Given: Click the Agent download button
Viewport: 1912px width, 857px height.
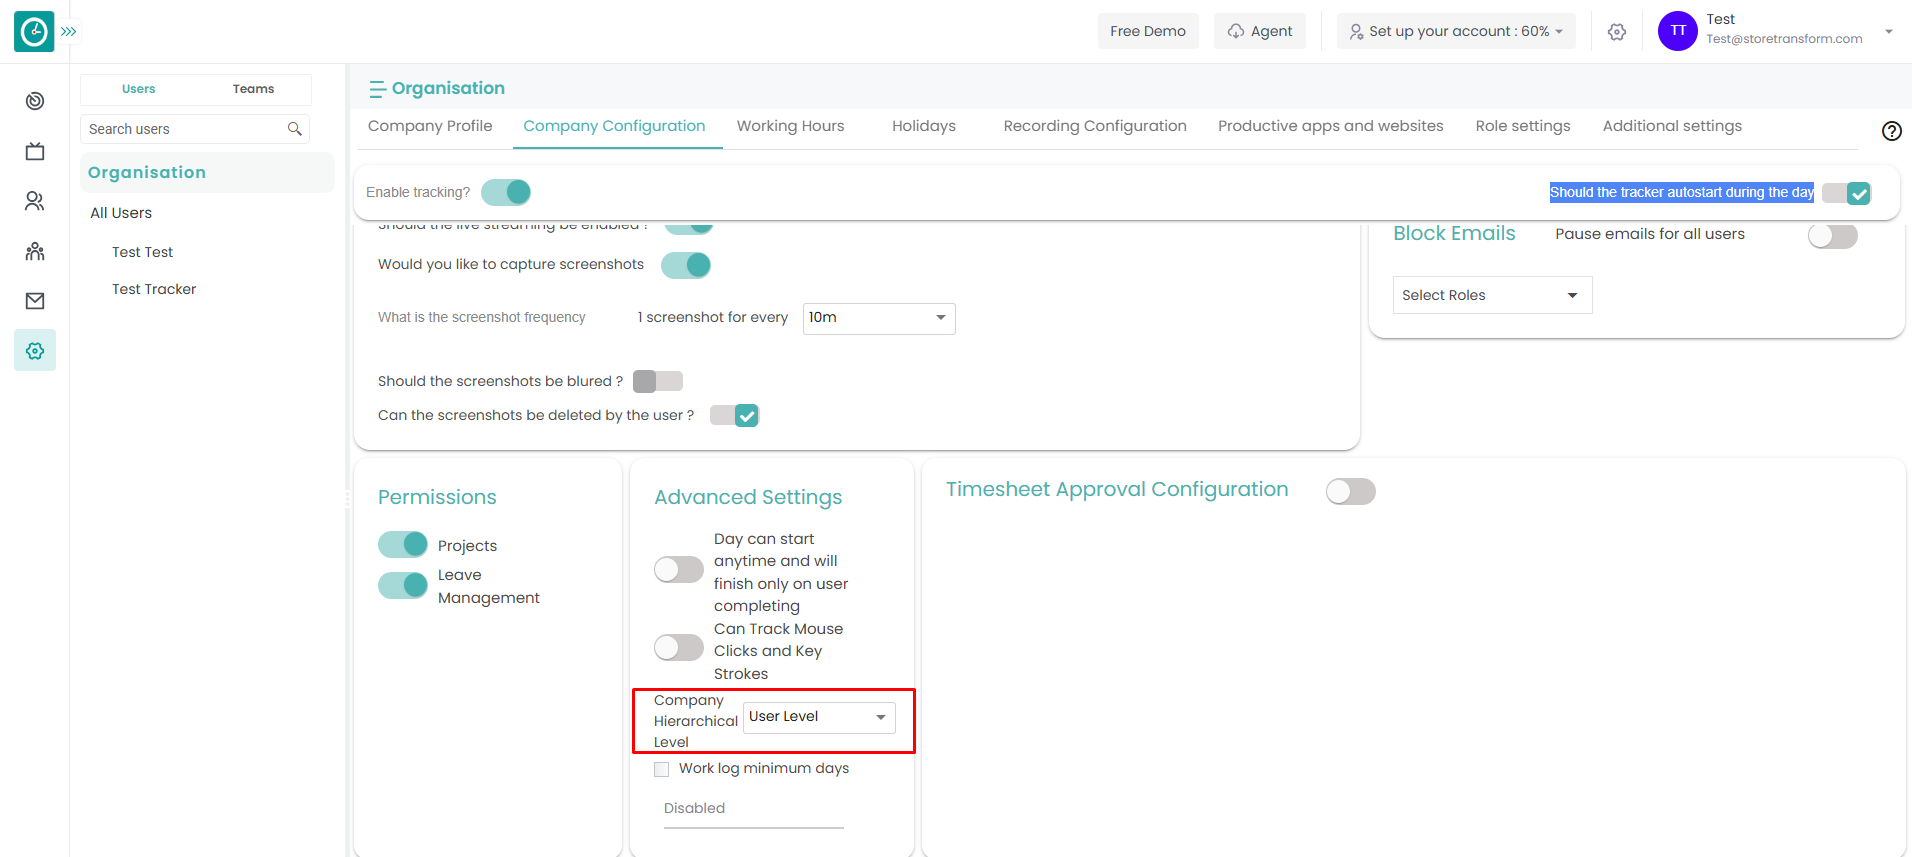Looking at the screenshot, I should [1260, 31].
